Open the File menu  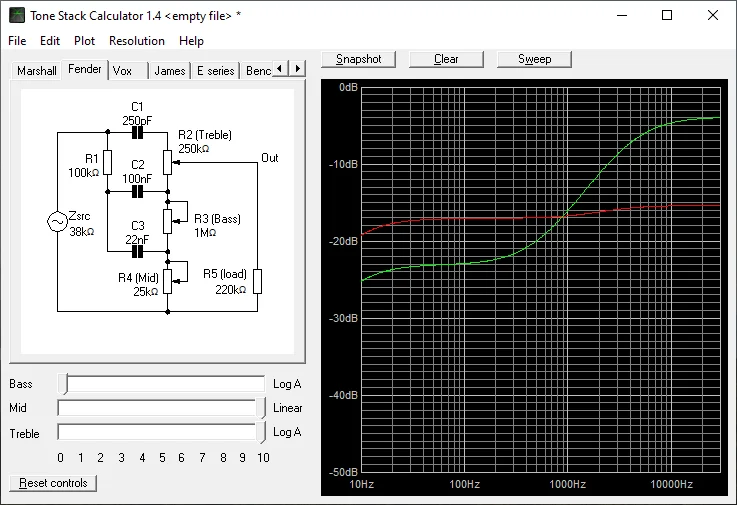[x=17, y=41]
